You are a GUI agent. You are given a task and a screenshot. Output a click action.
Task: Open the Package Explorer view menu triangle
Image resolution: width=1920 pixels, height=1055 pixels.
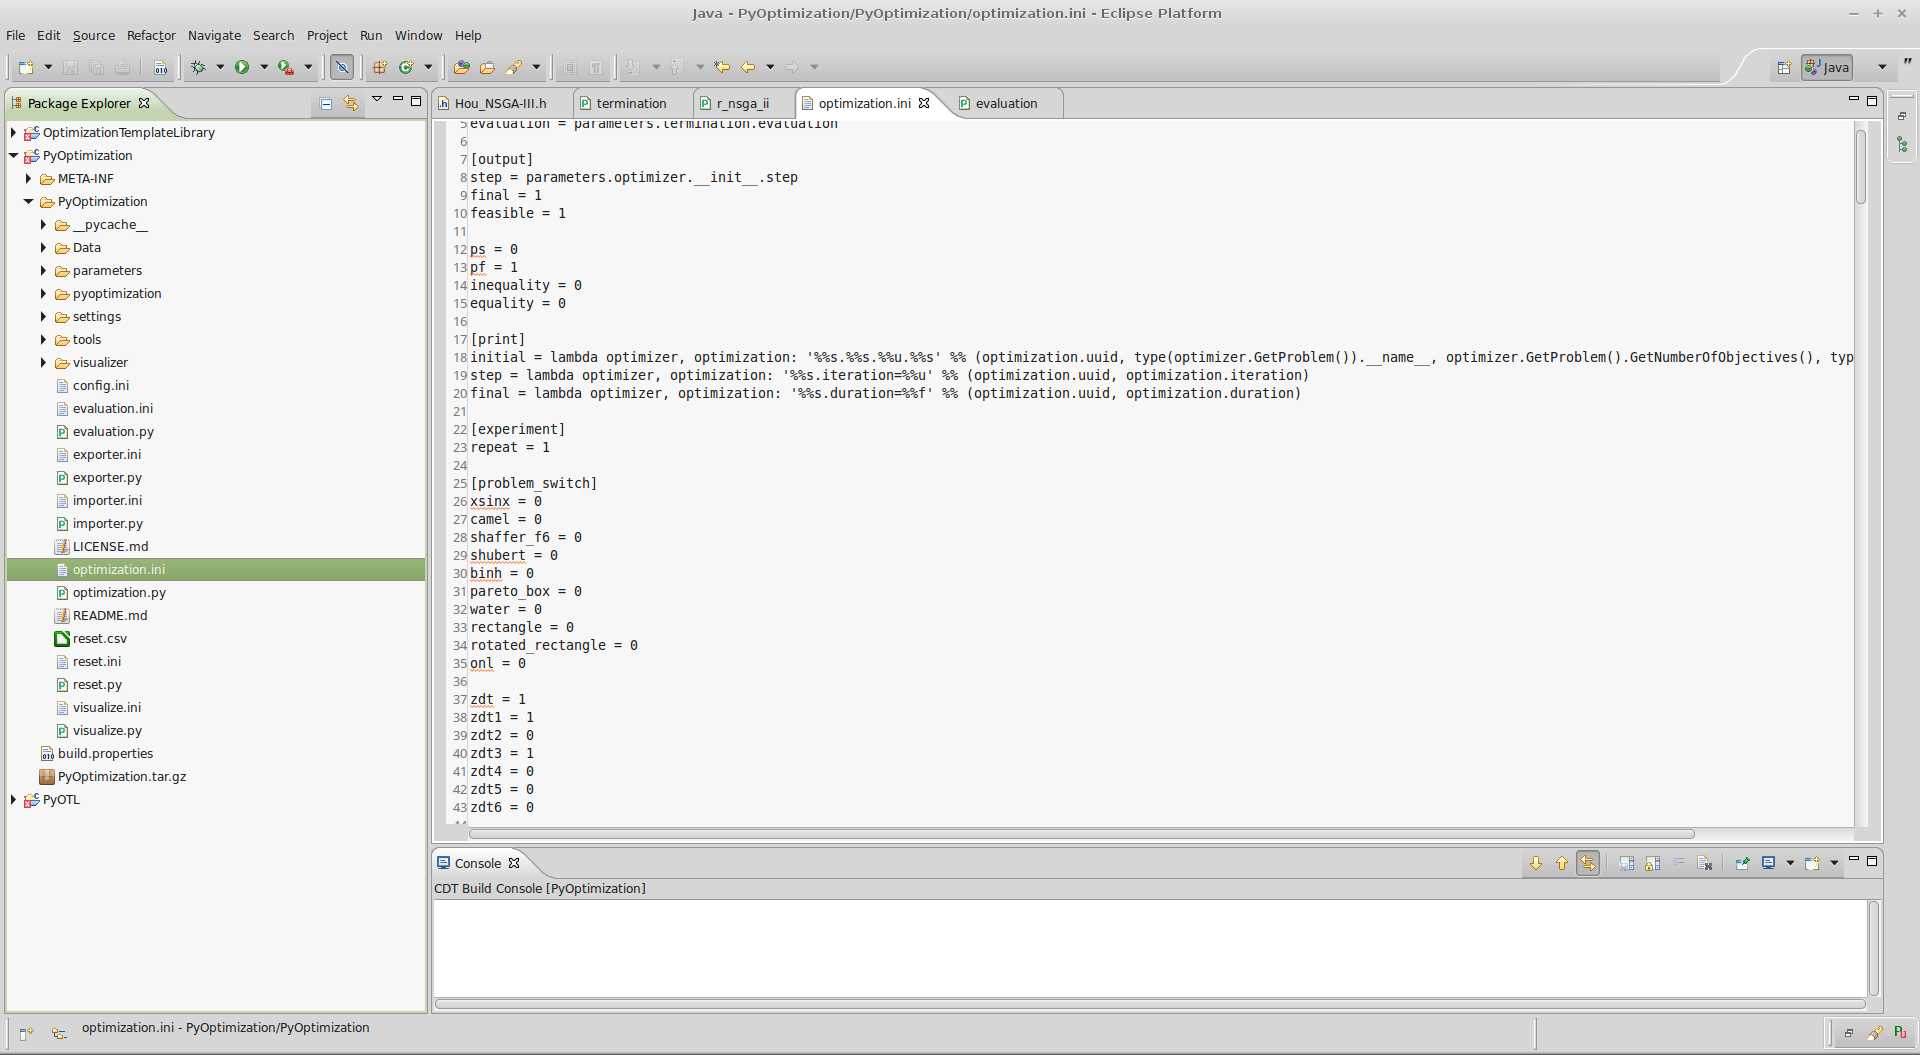[x=377, y=99]
